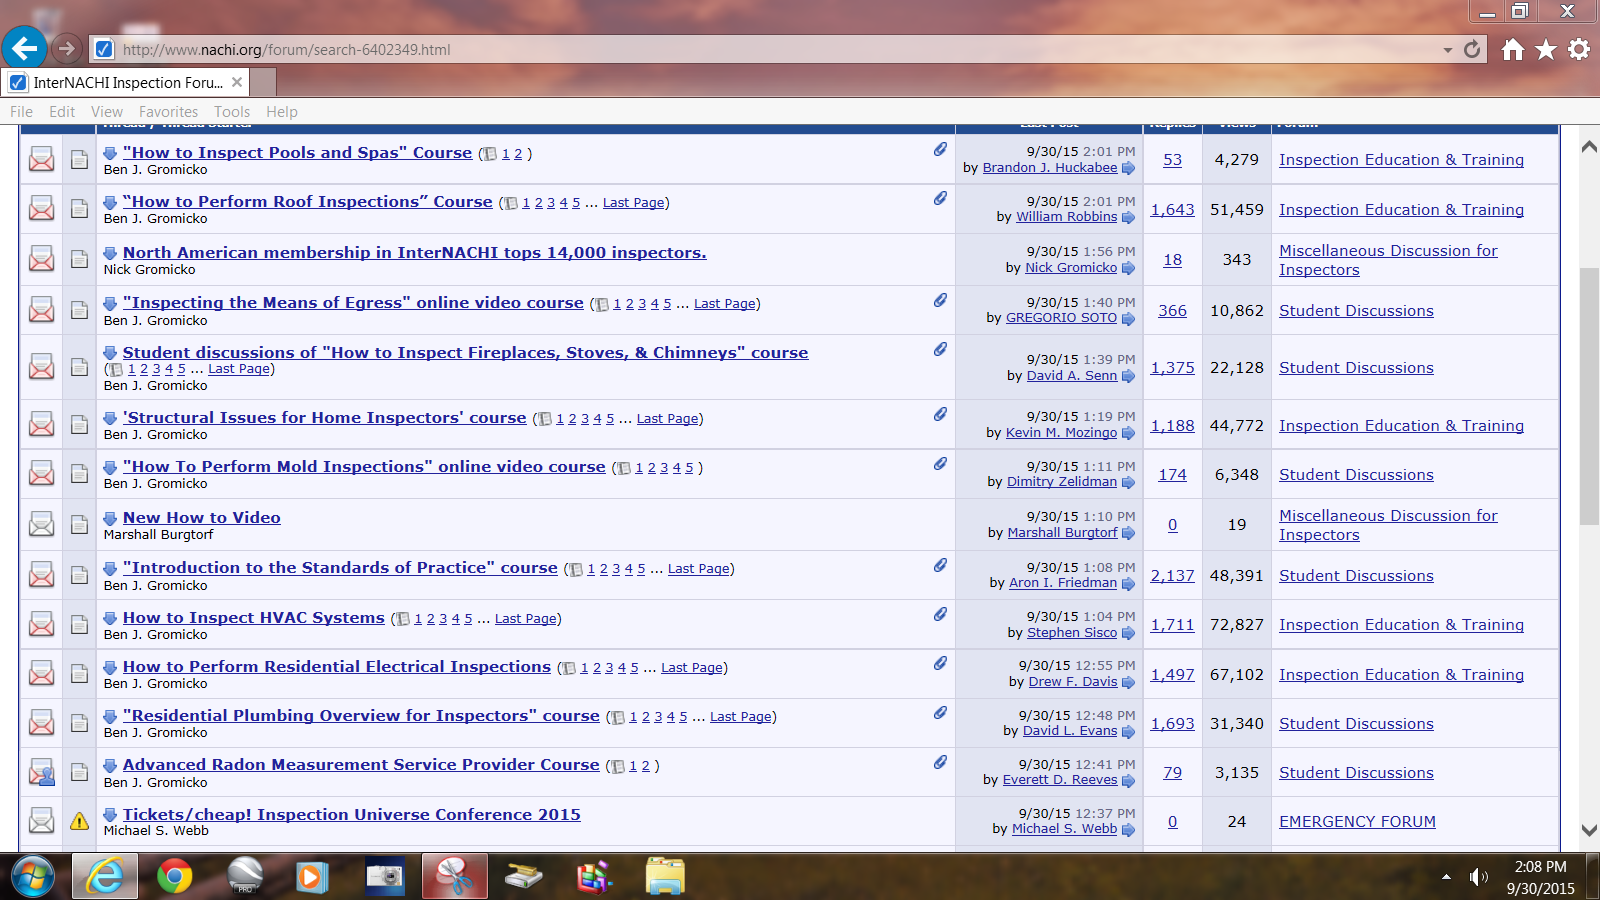This screenshot has height=900, width=1600.
Task: Click attachment paperclip on Pools and Spas thread
Action: click(x=940, y=149)
